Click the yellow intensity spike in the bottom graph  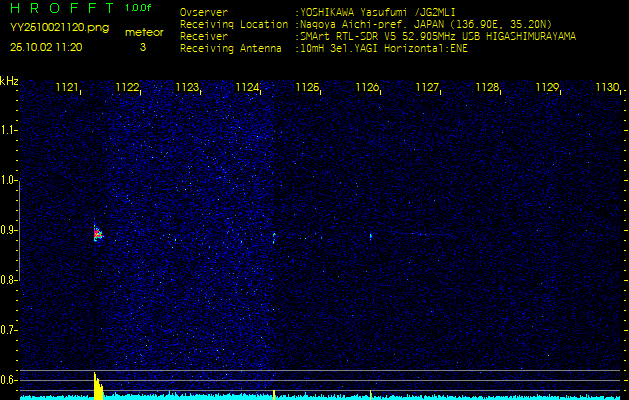pos(97,386)
